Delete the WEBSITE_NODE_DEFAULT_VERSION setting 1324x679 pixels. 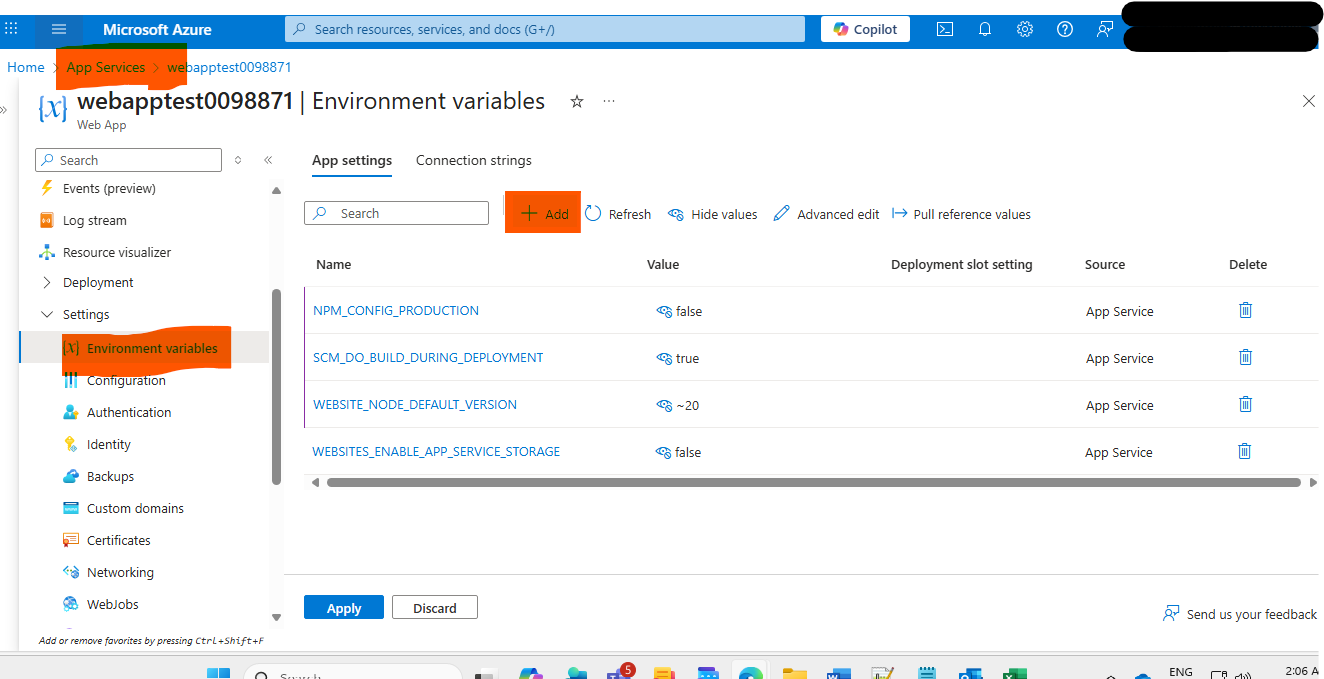tap(1245, 404)
